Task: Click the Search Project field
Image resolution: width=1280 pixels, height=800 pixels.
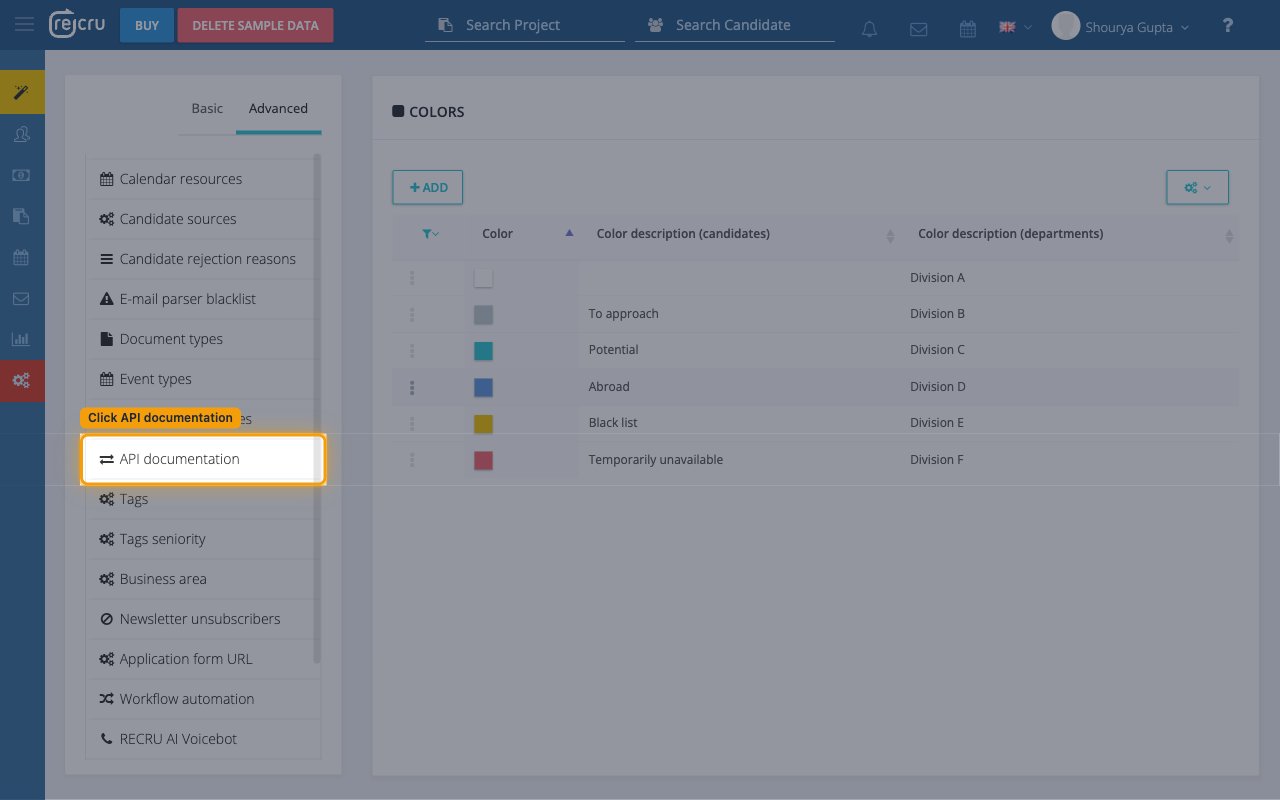Action: click(x=525, y=25)
